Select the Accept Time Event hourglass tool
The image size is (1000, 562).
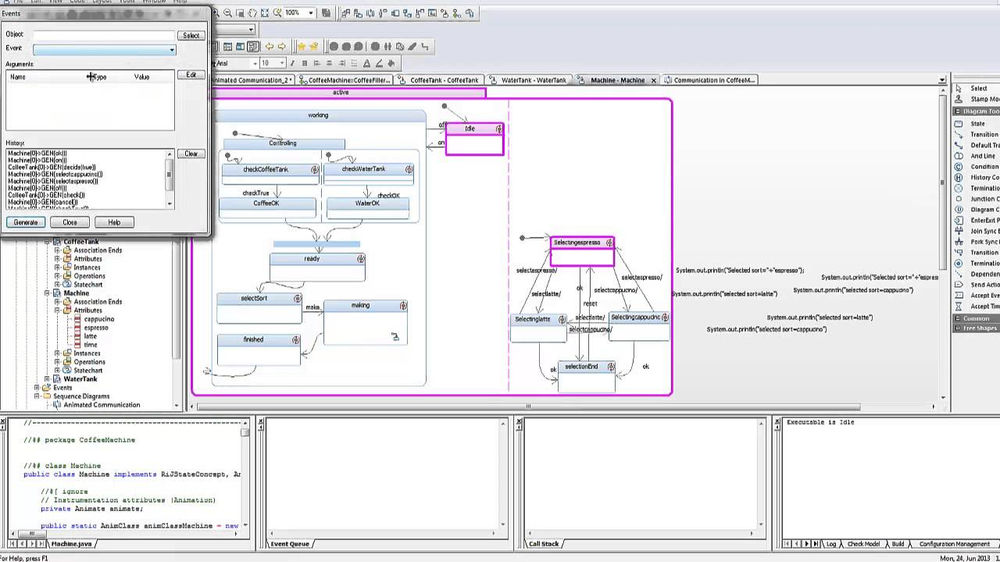pos(976,306)
